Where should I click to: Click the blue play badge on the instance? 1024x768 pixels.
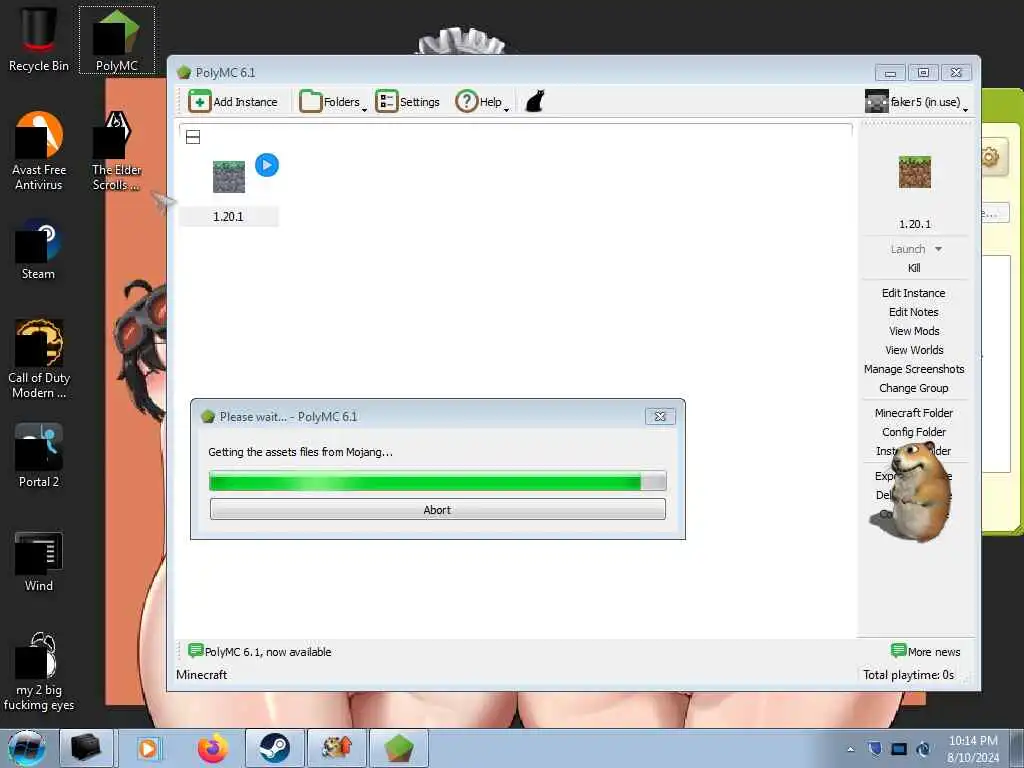point(266,165)
